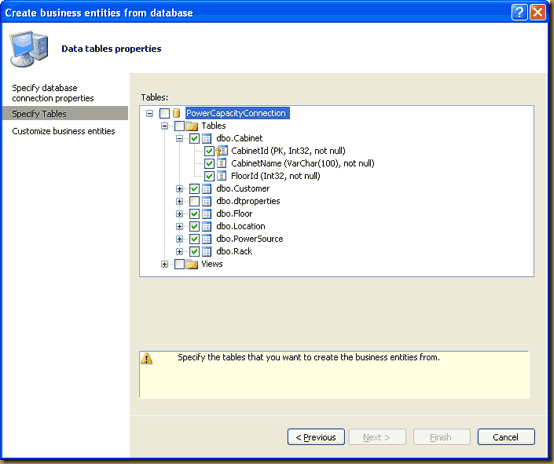
Task: Select the dbo.Floor label
Action: point(234,214)
